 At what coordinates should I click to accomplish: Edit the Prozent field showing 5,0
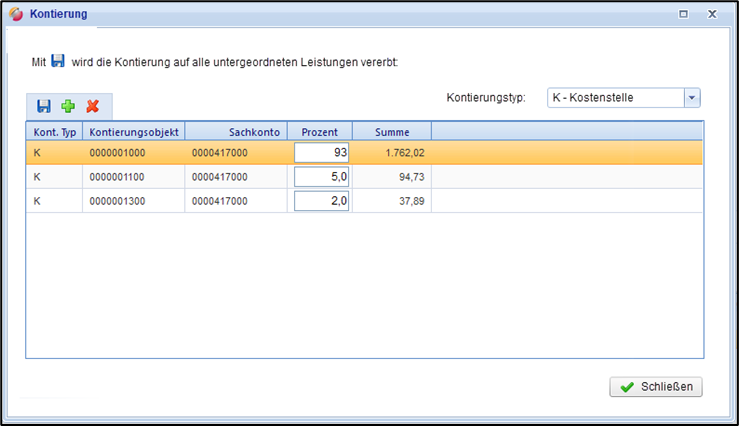[x=321, y=177]
